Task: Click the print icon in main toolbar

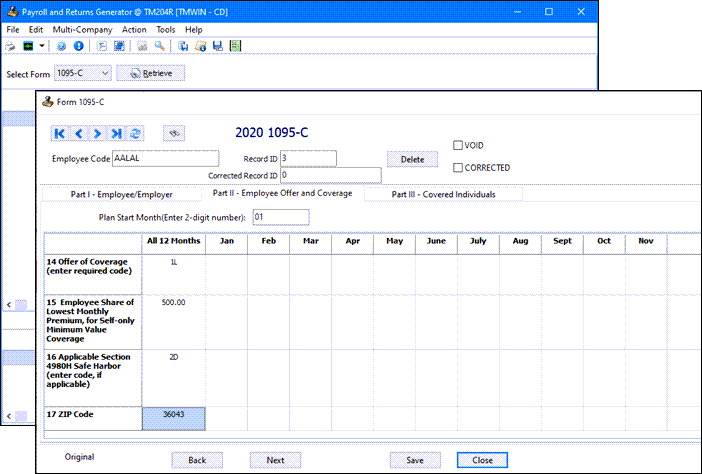Action: (x=12, y=46)
